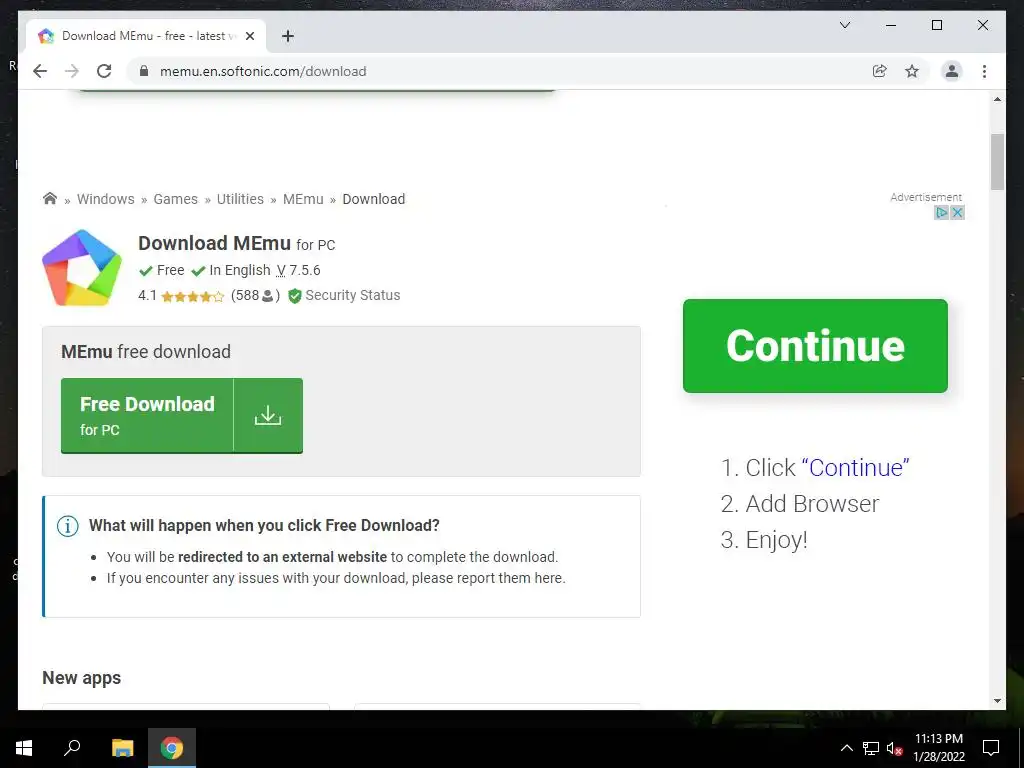Click the 588 user votes count
This screenshot has height=768, width=1024.
(255, 295)
